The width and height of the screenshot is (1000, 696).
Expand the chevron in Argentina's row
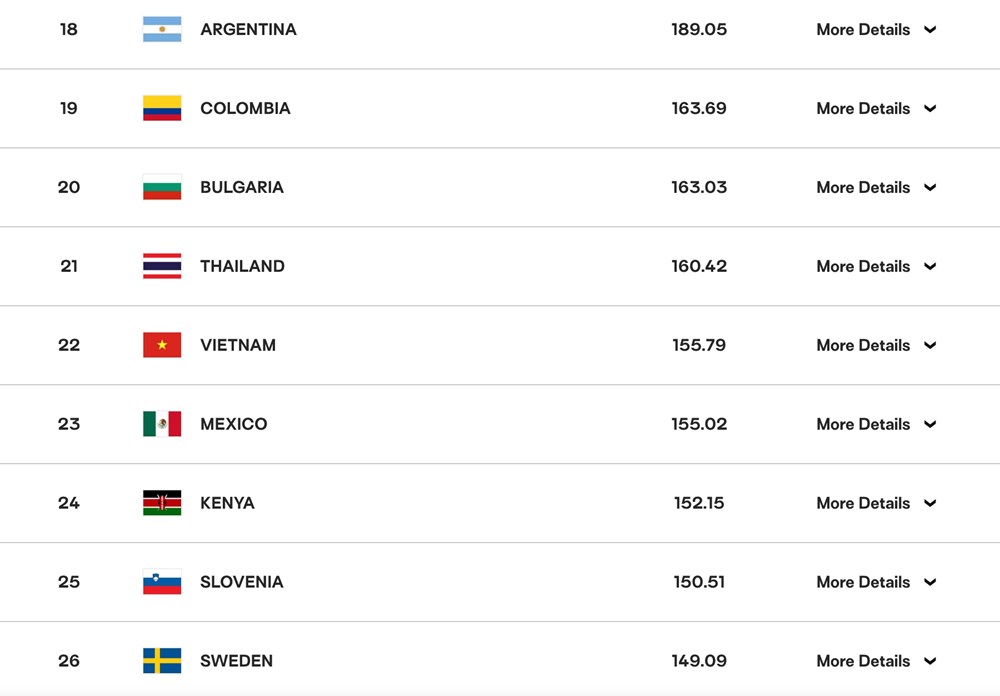930,29
